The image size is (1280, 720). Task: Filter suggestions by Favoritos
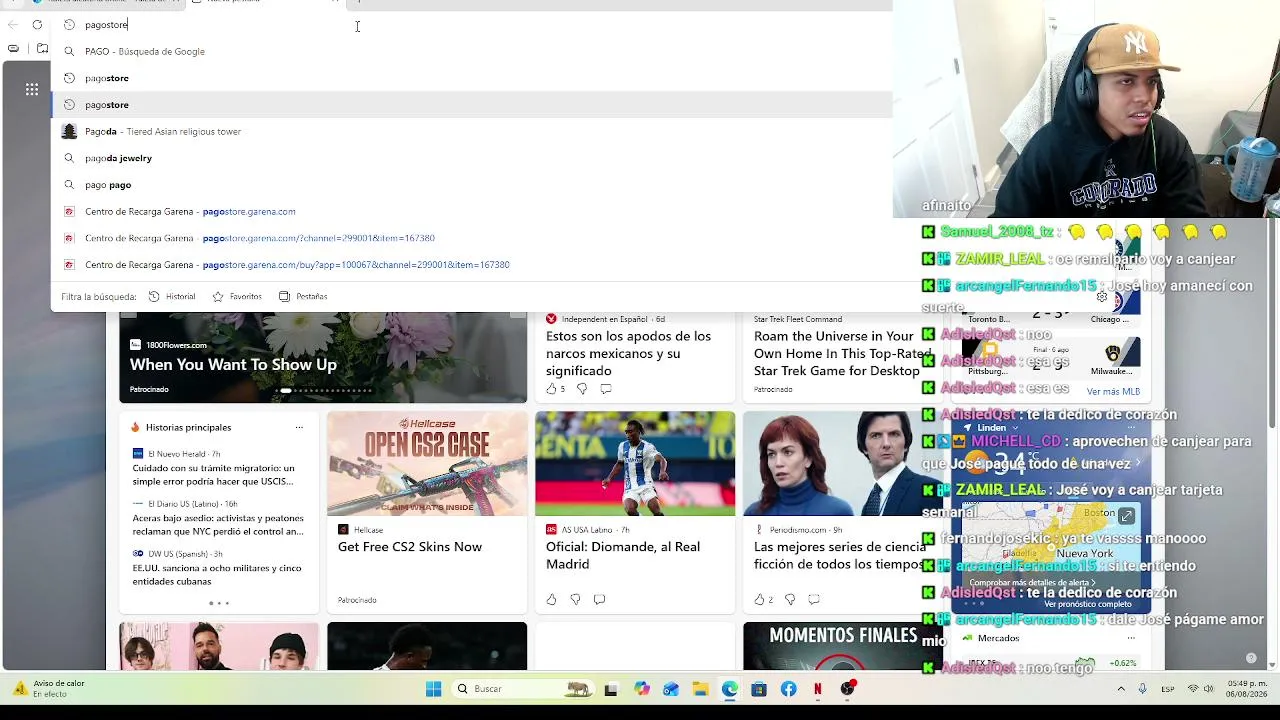(237, 297)
